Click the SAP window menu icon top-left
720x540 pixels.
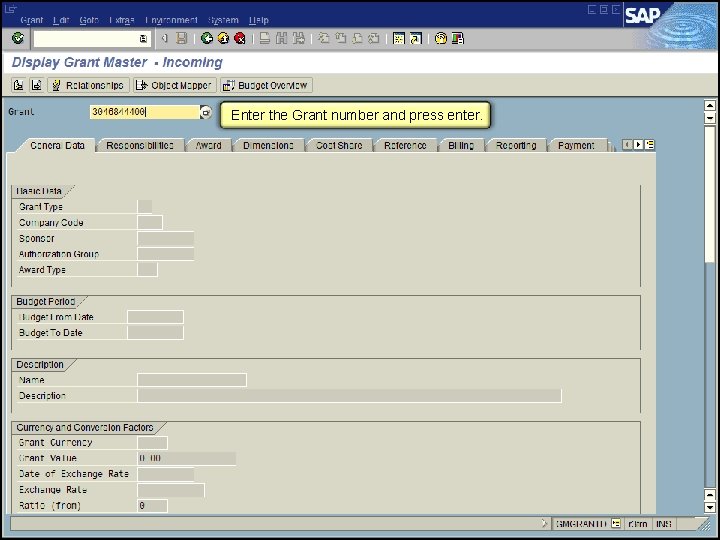point(11,9)
